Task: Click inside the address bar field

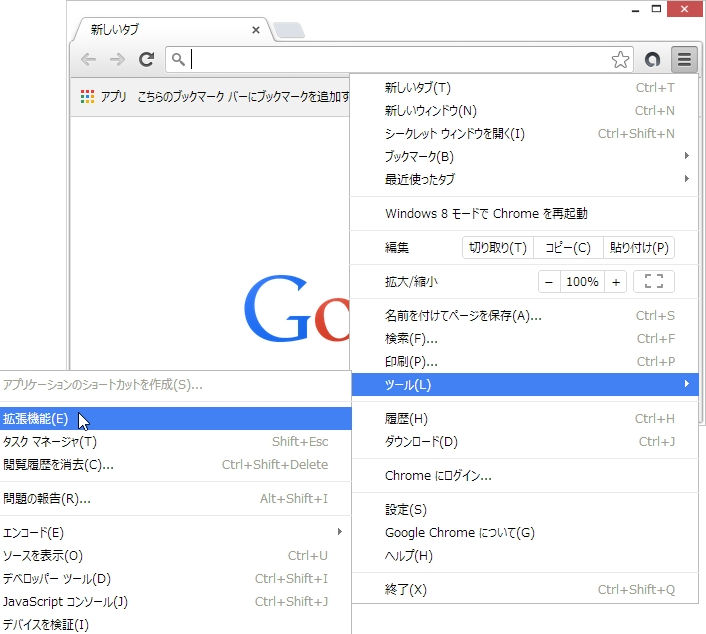Action: [398, 59]
